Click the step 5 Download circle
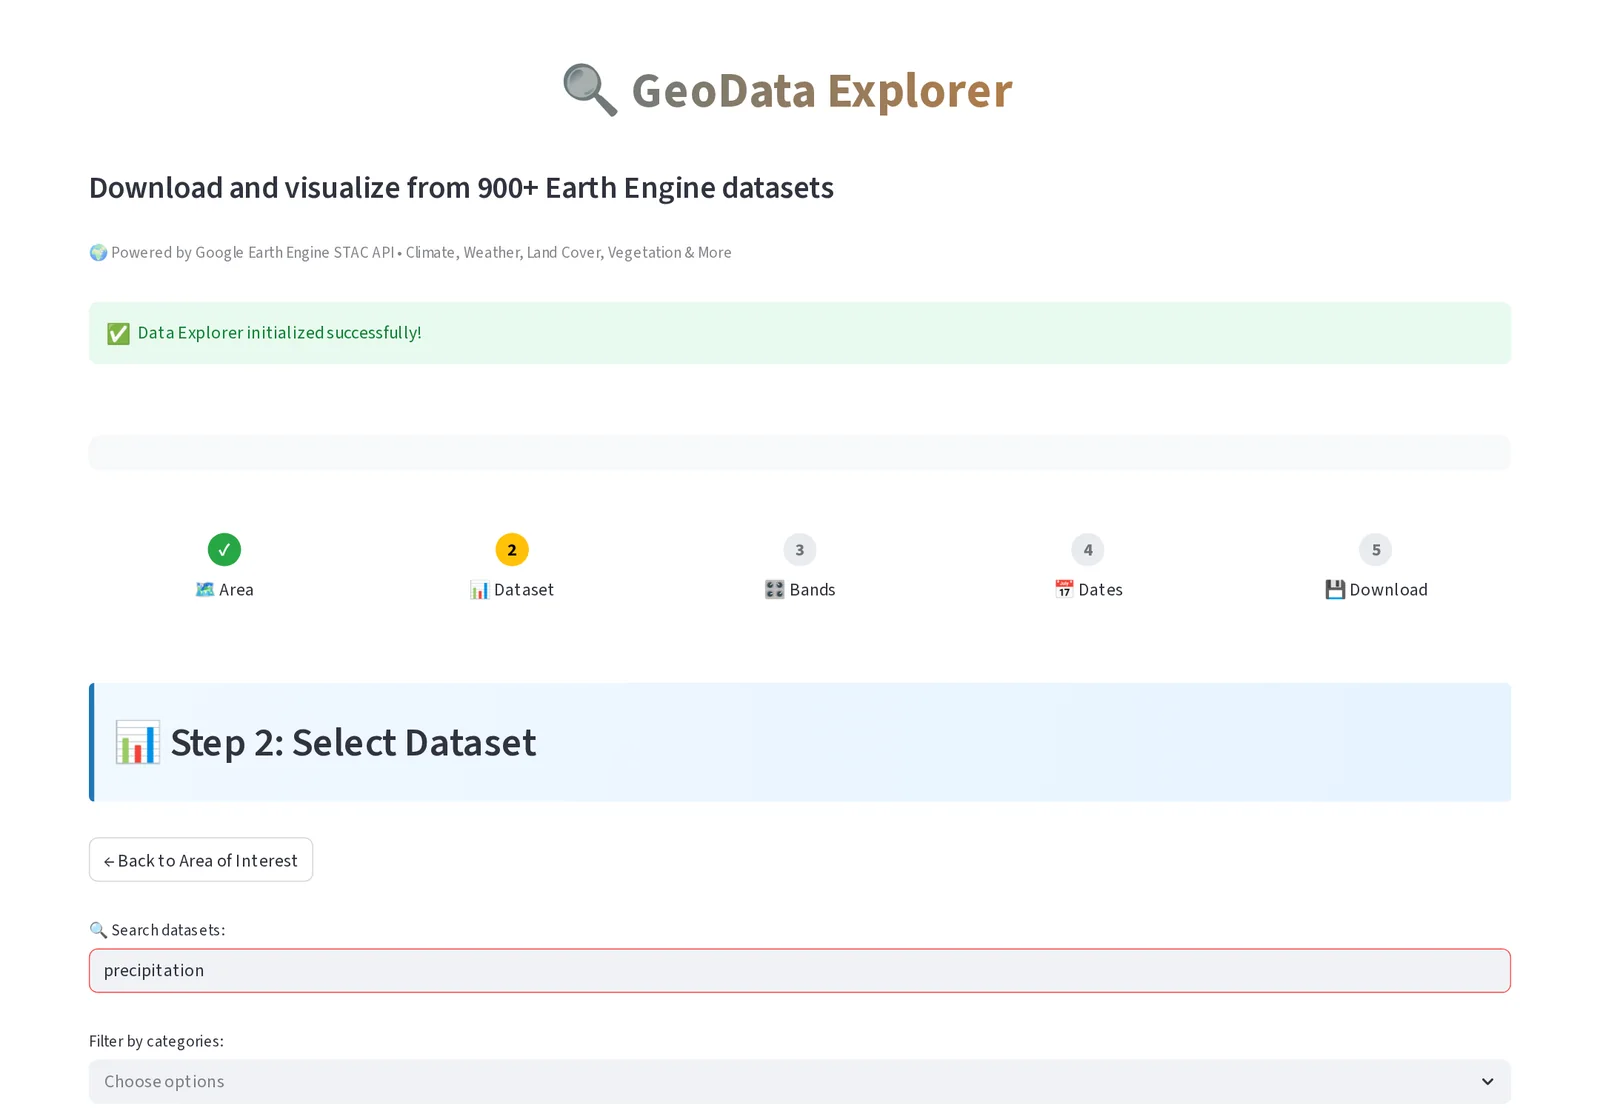 pos(1376,549)
